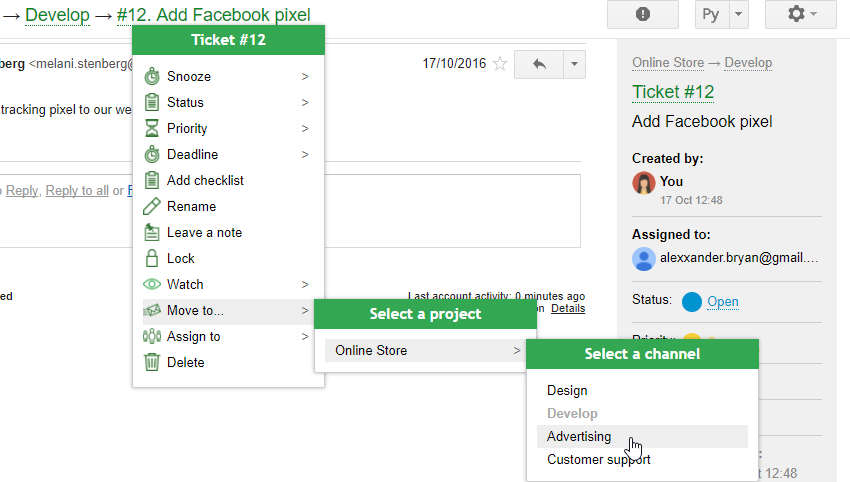Click the Priority hourglass icon

[152, 128]
